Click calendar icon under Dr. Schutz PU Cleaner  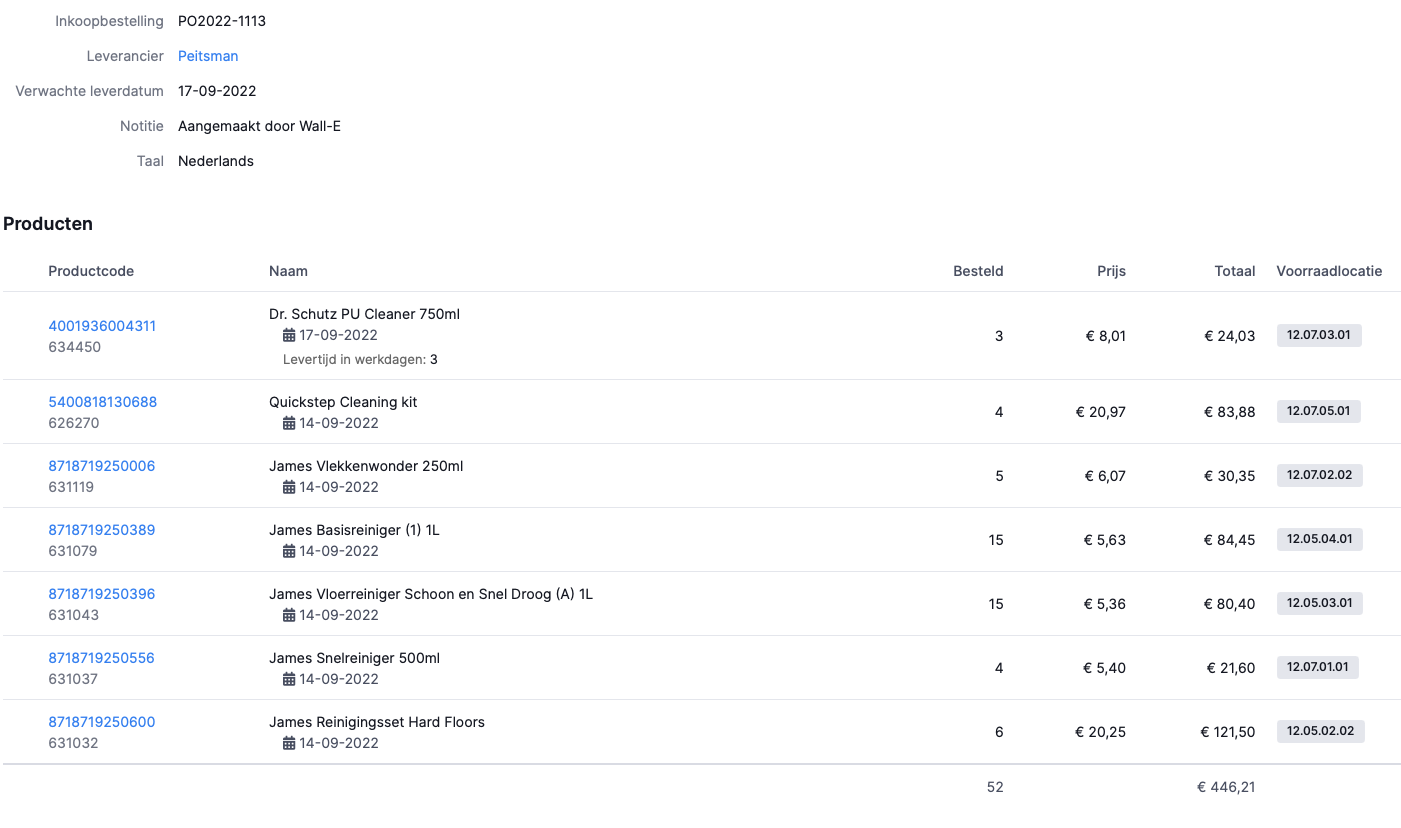289,336
